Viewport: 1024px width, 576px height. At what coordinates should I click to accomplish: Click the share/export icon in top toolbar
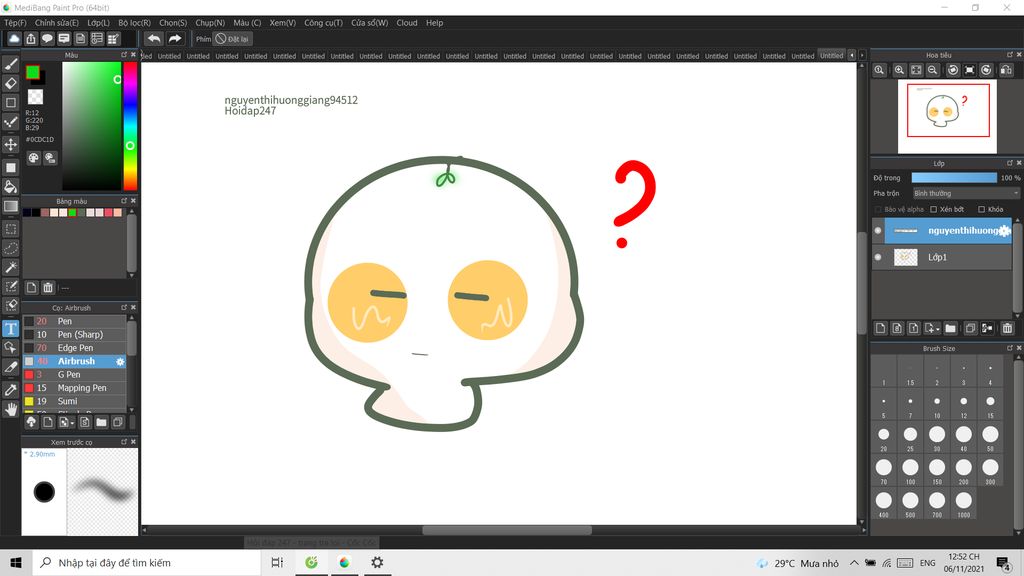(x=31, y=39)
